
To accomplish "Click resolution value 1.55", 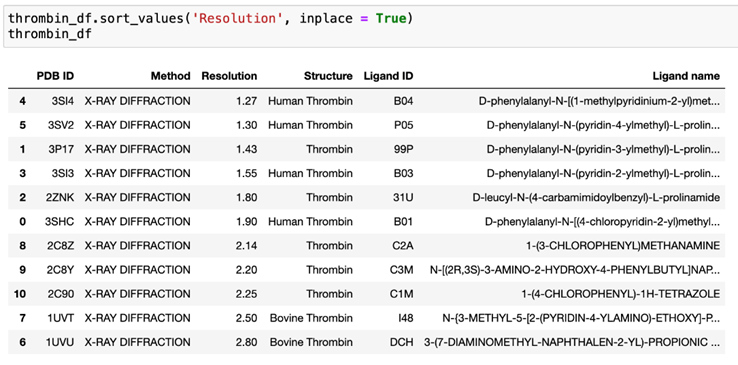I will (247, 173).
